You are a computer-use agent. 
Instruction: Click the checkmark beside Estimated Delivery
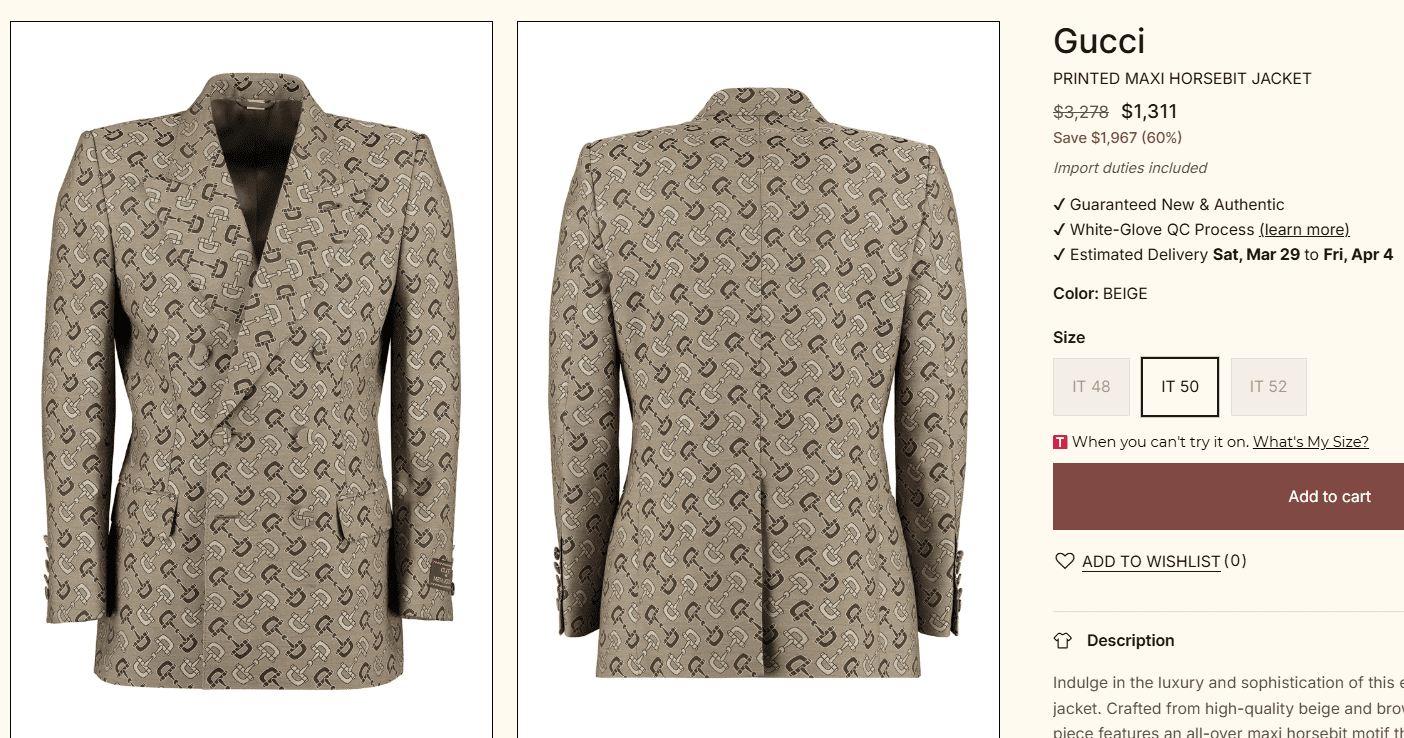point(1059,254)
